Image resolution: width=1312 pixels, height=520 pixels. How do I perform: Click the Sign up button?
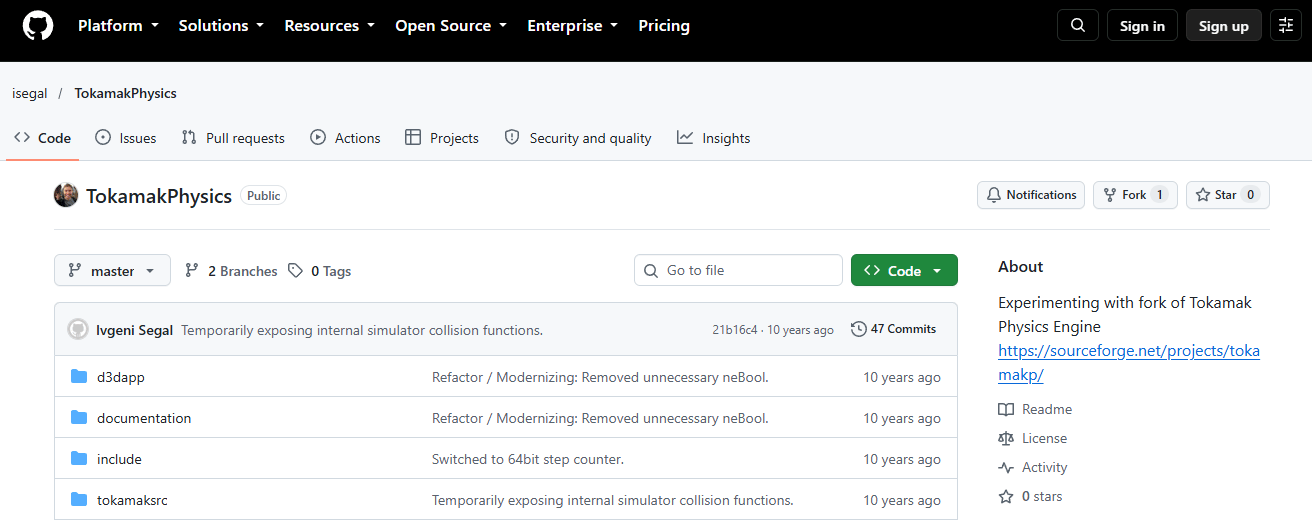(1224, 26)
